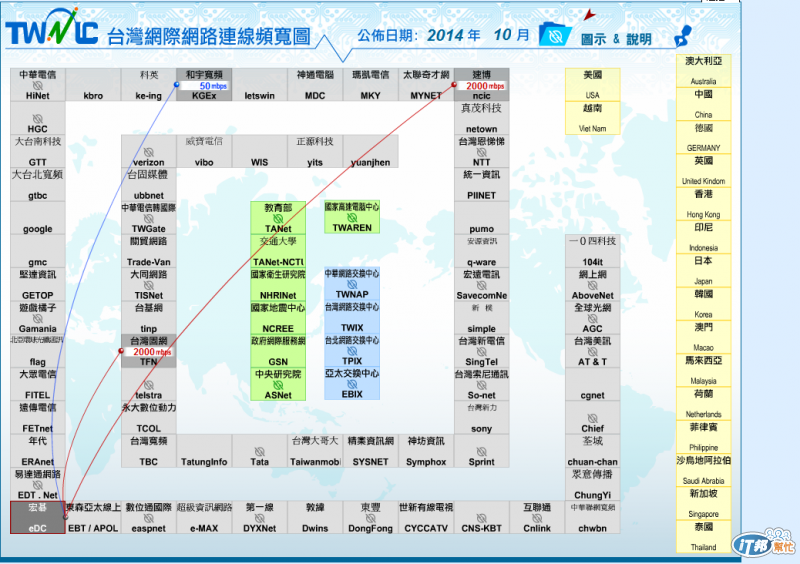Select the 威寶電信 vibo cell

[x=204, y=151]
